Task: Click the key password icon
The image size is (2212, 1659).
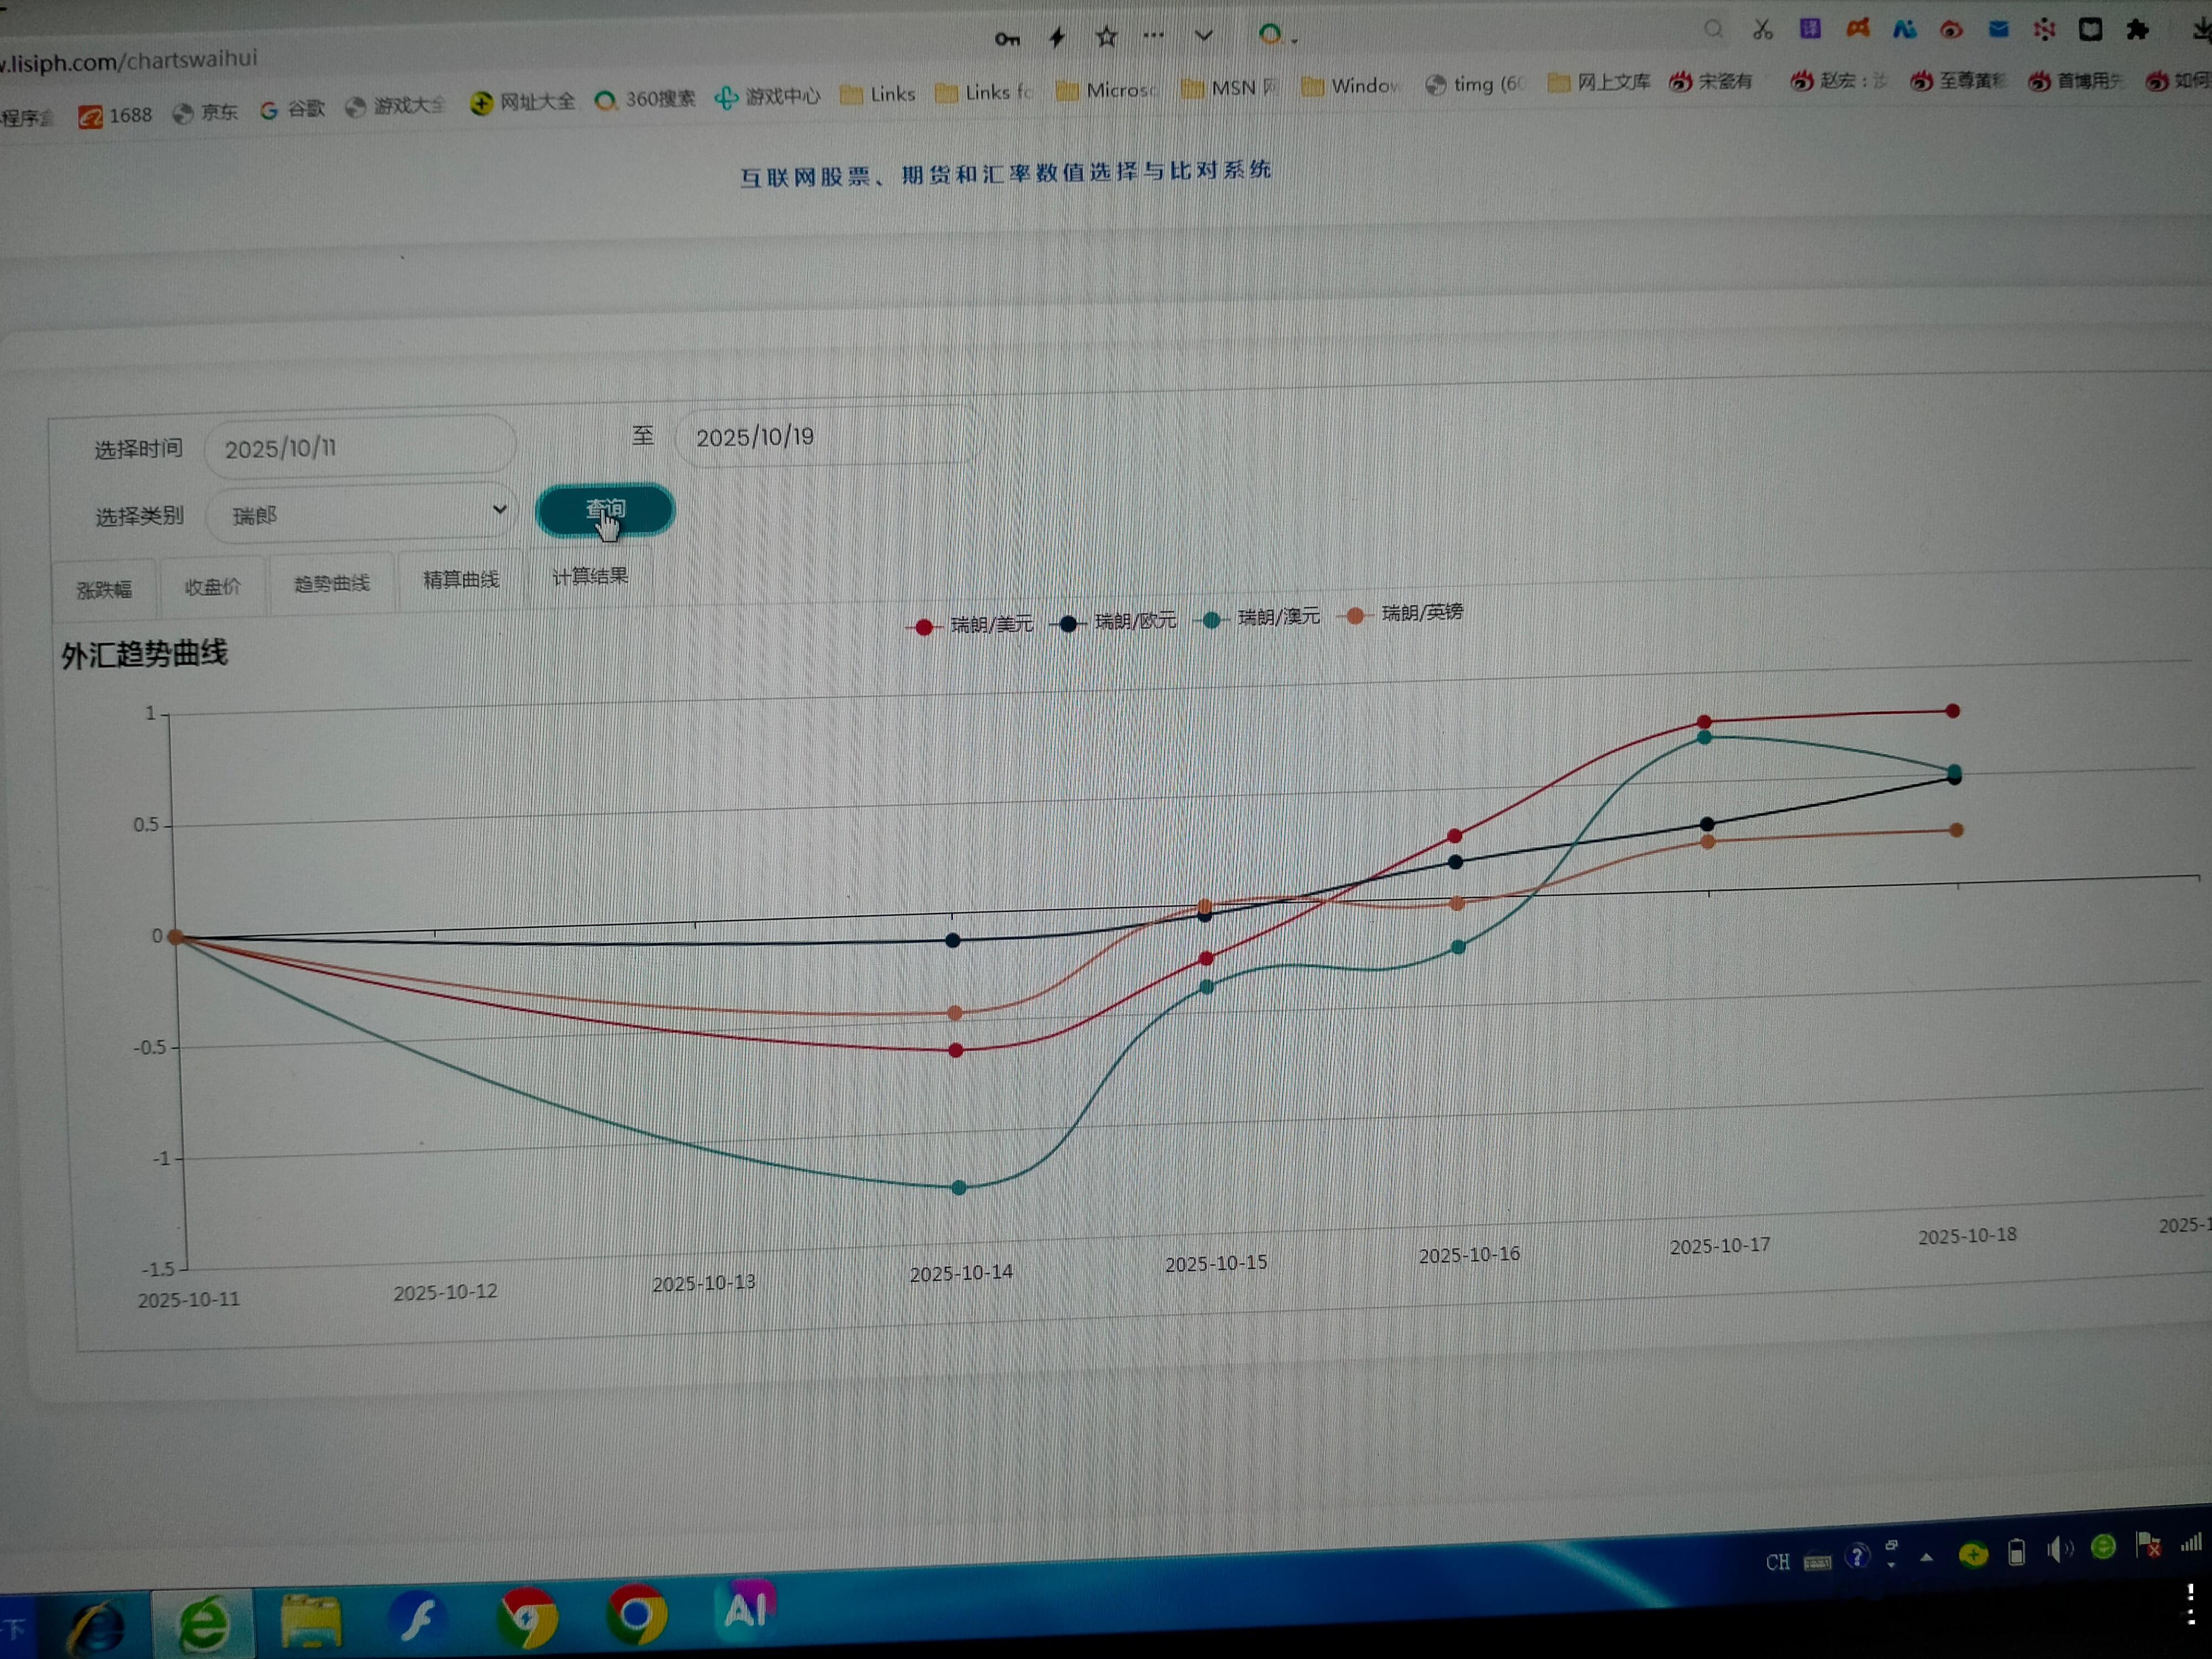Action: click(x=1007, y=39)
